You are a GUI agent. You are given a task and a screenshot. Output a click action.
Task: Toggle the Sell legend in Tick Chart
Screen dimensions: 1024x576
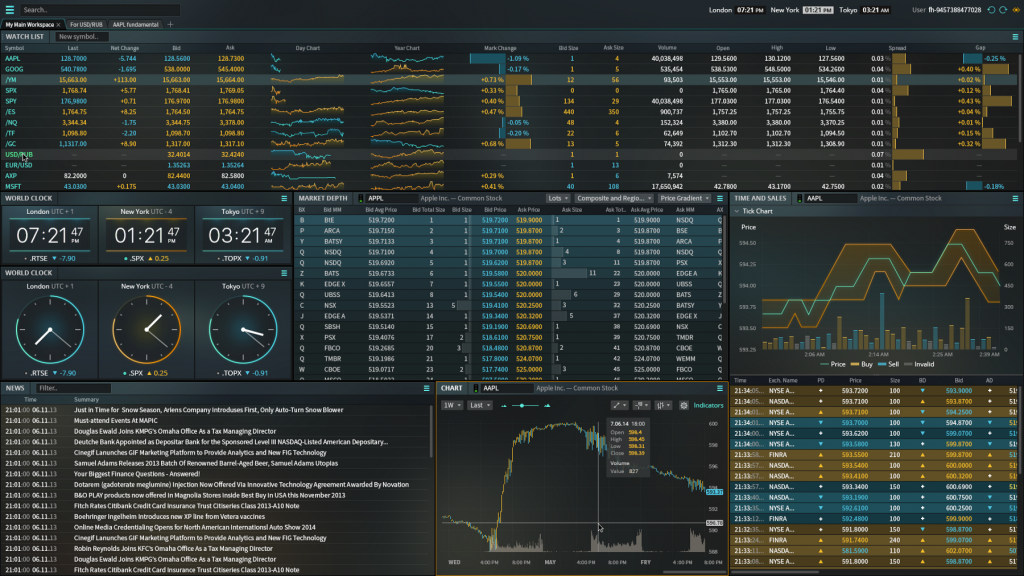(x=889, y=364)
